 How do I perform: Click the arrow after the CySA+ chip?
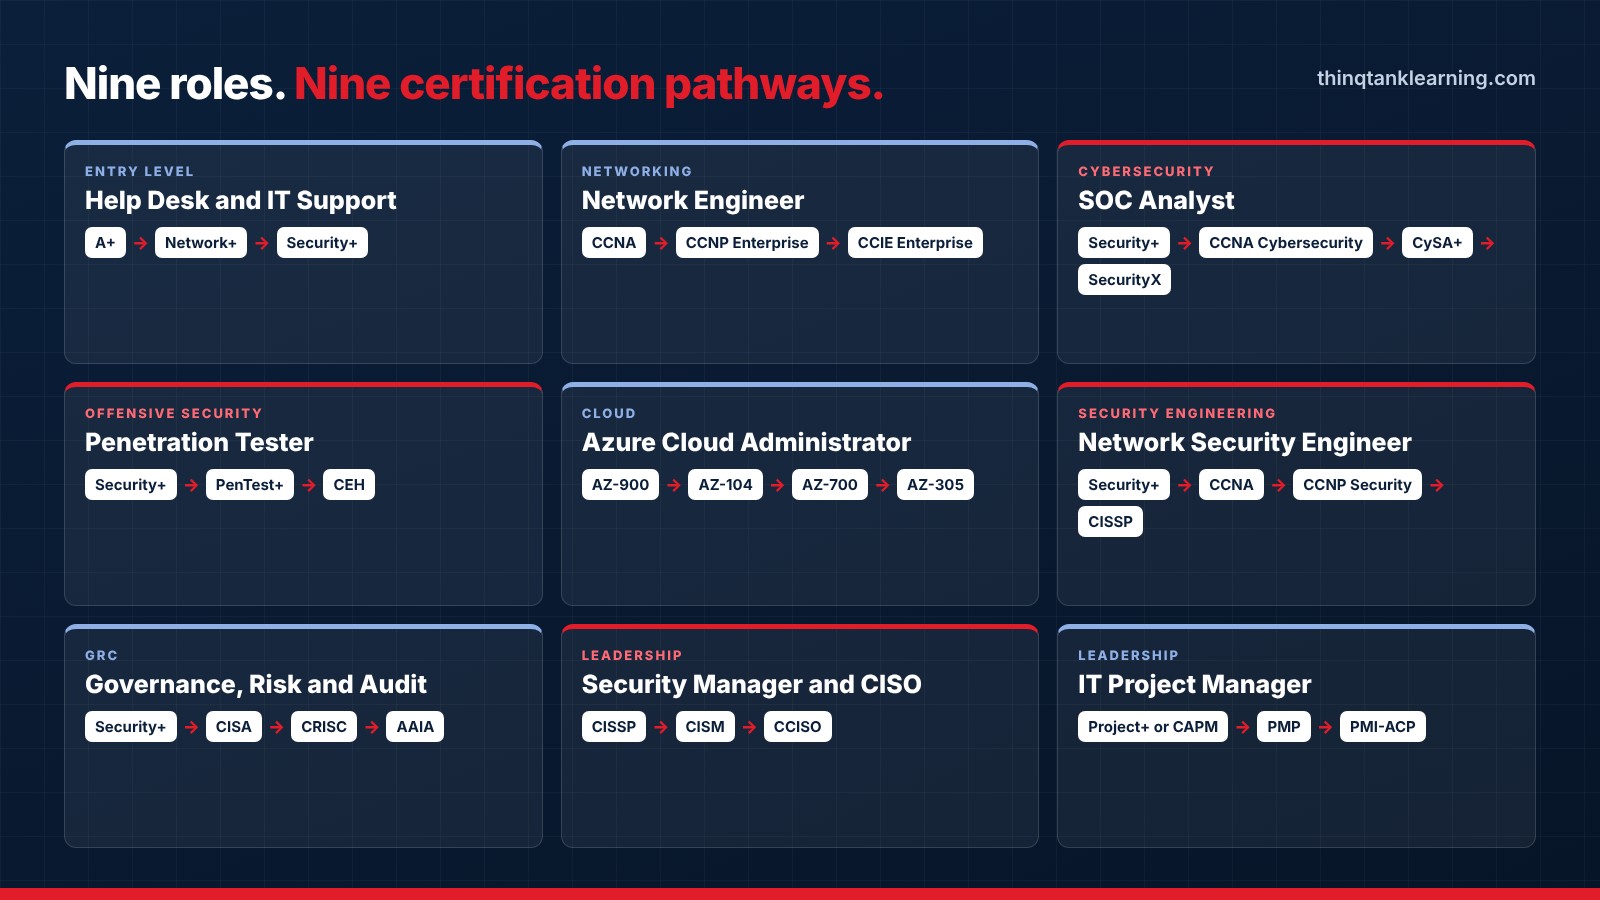[1488, 243]
